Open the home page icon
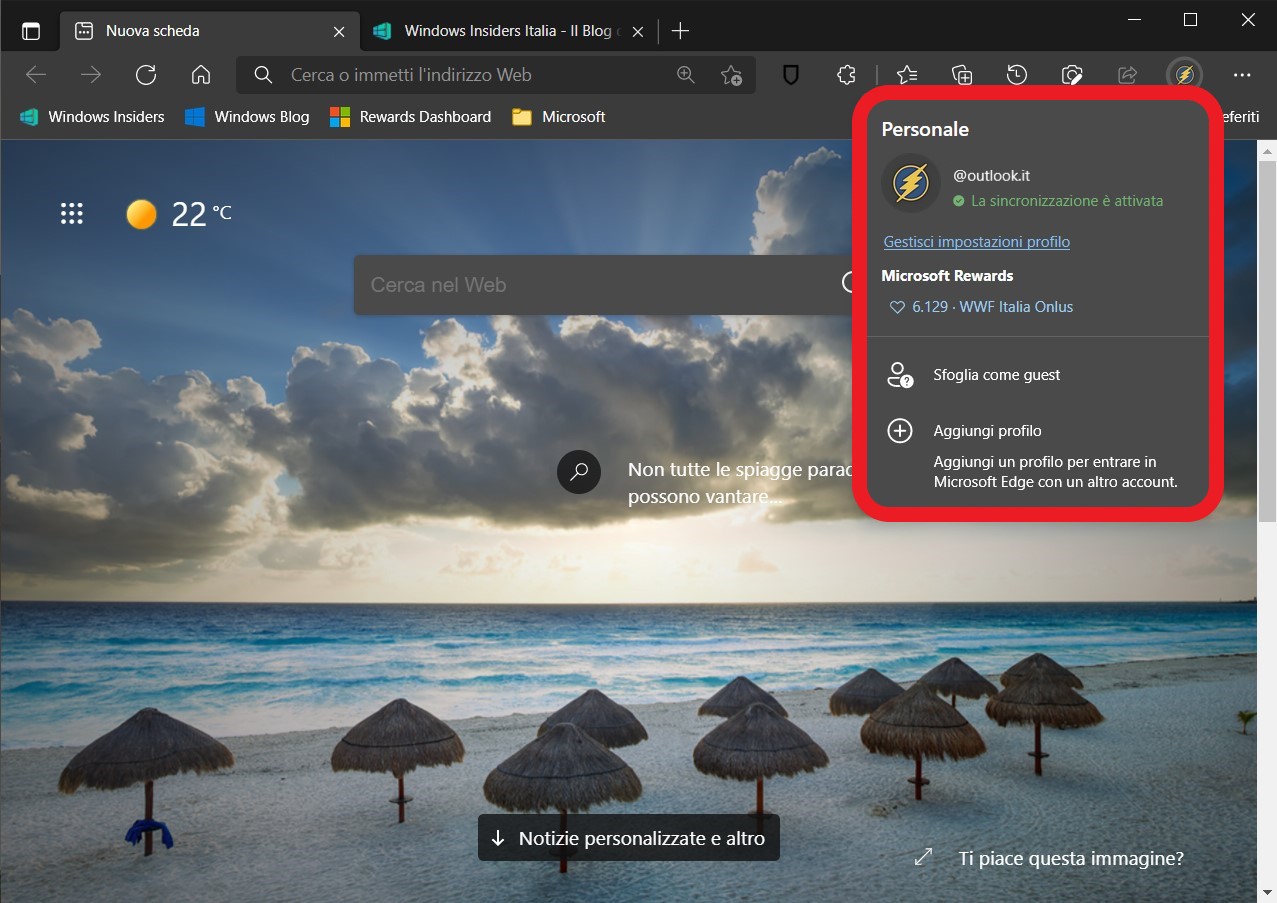The width and height of the screenshot is (1277, 903). [x=201, y=75]
